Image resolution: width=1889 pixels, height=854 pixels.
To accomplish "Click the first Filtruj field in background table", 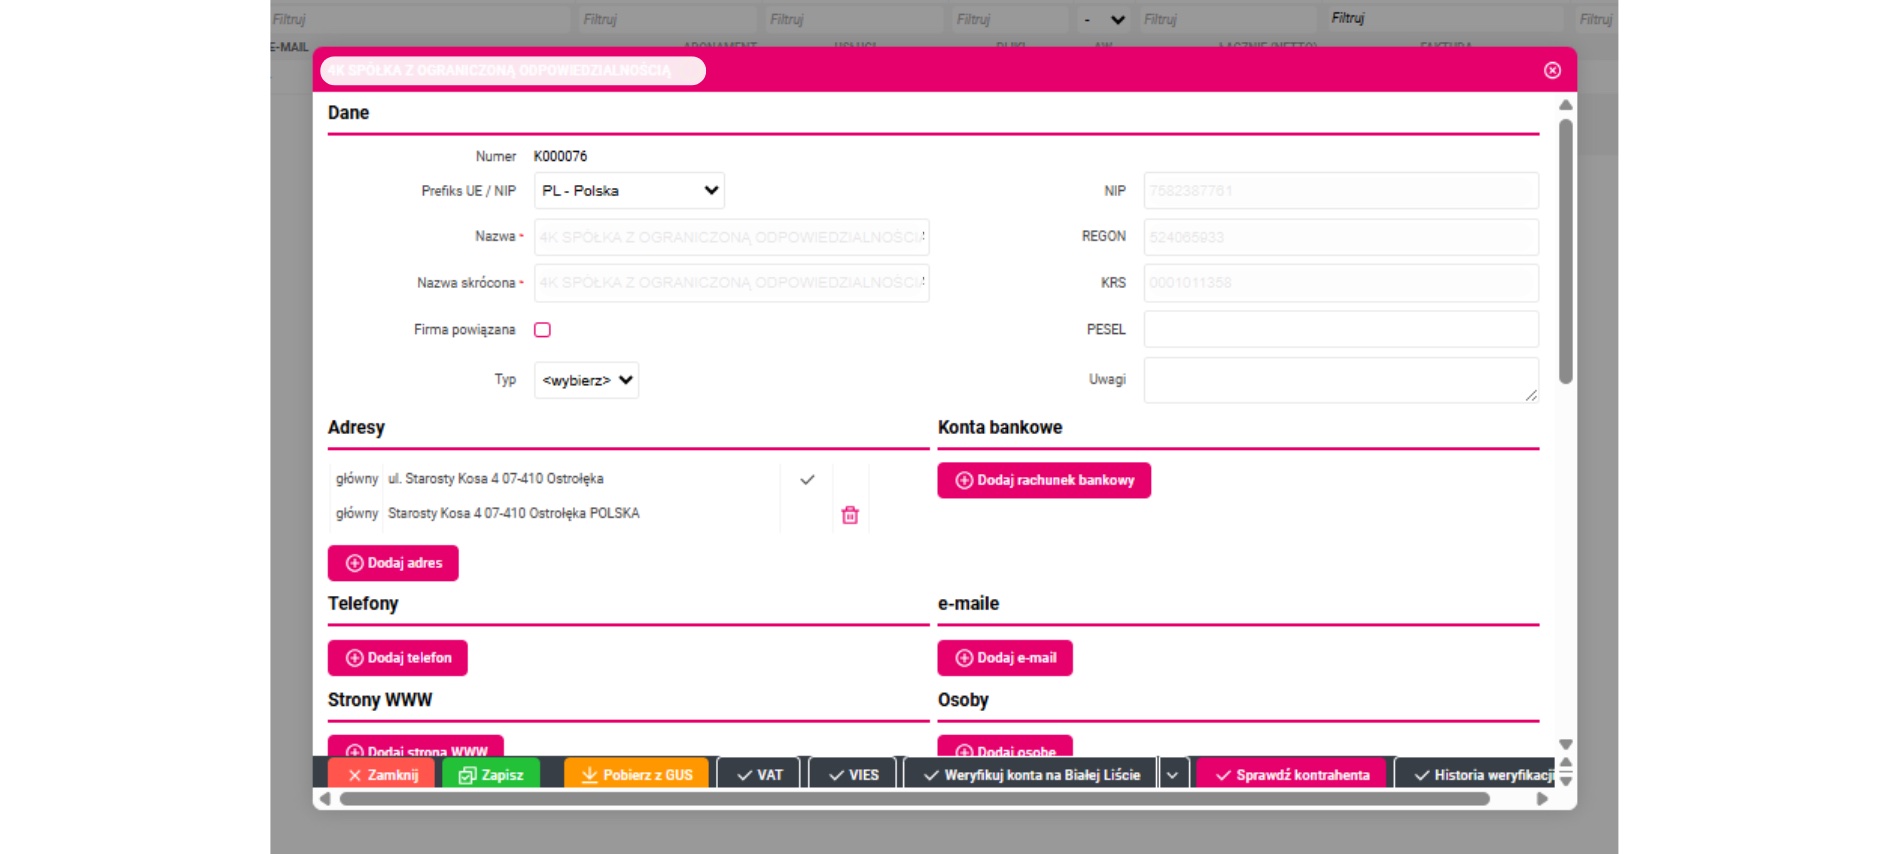I will [420, 19].
